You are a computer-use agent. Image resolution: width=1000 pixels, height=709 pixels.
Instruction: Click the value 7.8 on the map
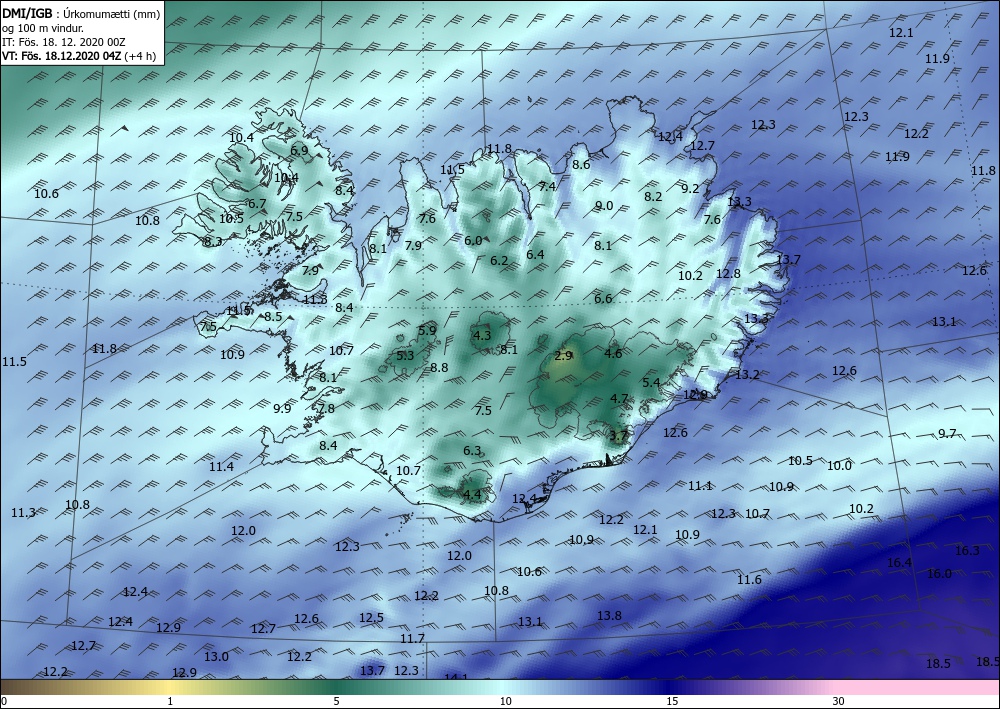[326, 409]
